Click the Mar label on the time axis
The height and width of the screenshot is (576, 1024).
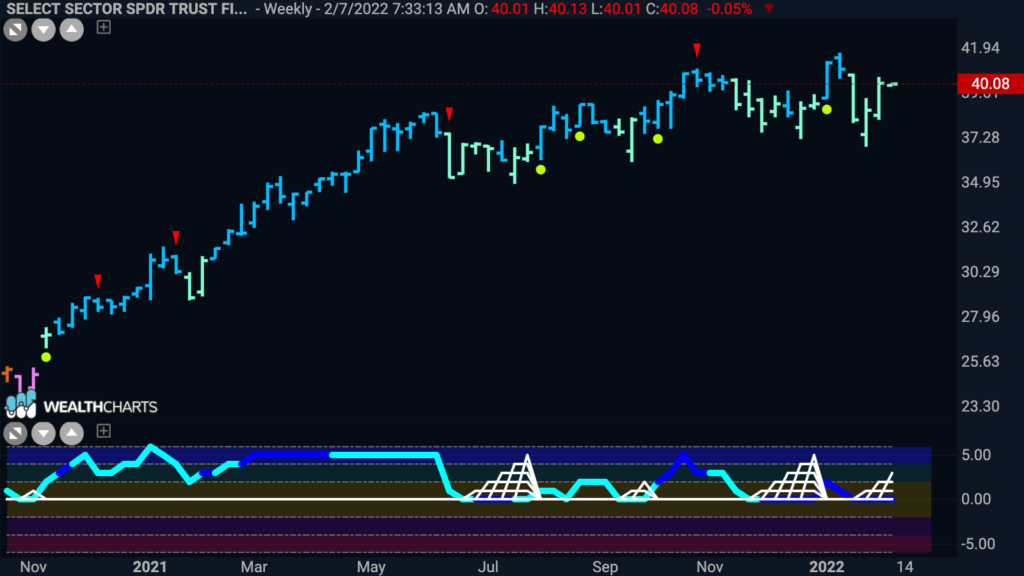(x=253, y=566)
